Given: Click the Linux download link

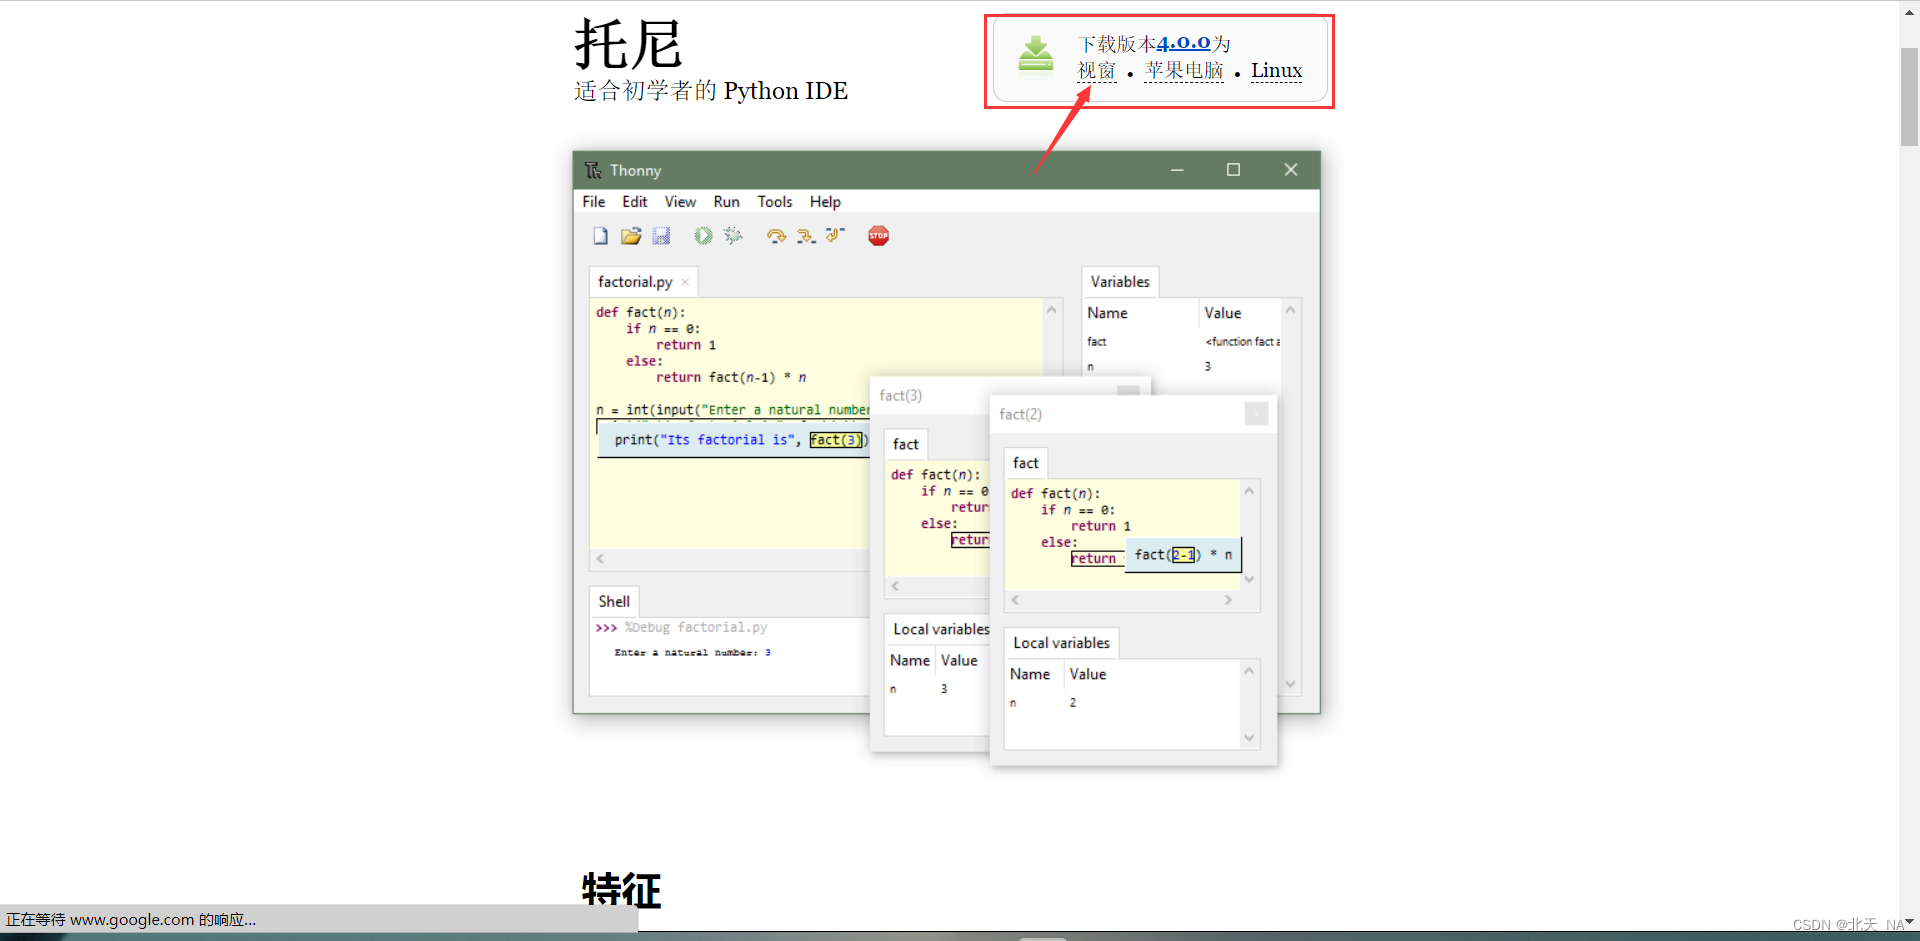Looking at the screenshot, I should pyautogui.click(x=1276, y=70).
